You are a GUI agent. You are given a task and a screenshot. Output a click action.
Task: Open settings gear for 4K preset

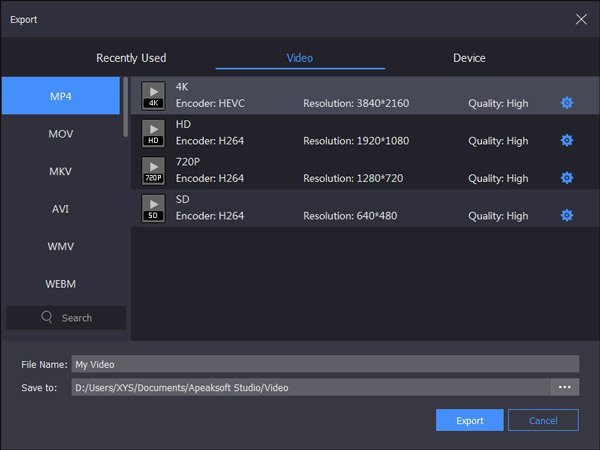[567, 103]
